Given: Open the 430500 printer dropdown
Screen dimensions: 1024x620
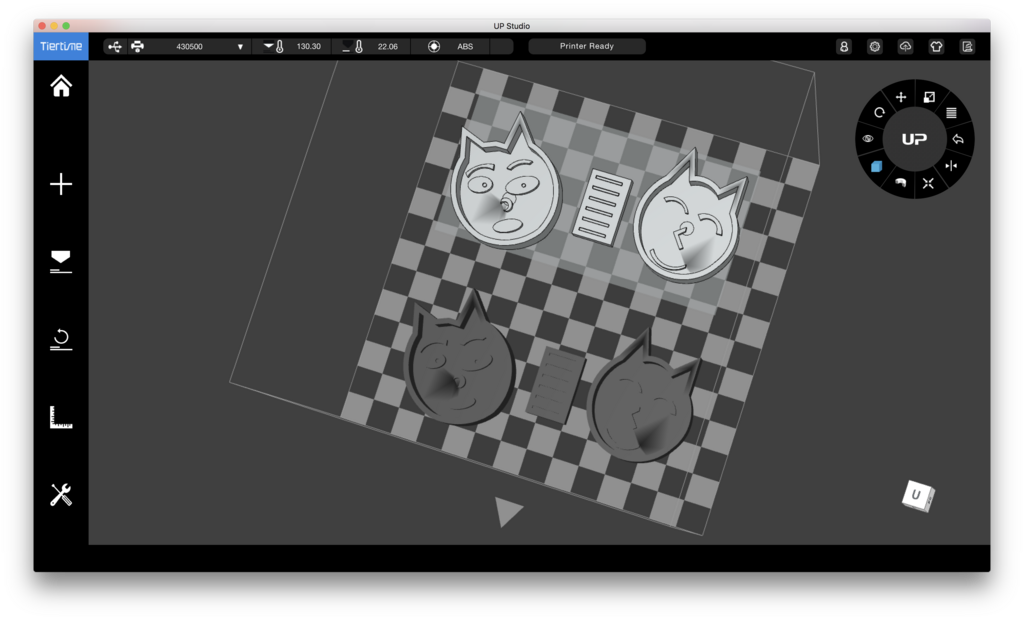Looking at the screenshot, I should (209, 46).
